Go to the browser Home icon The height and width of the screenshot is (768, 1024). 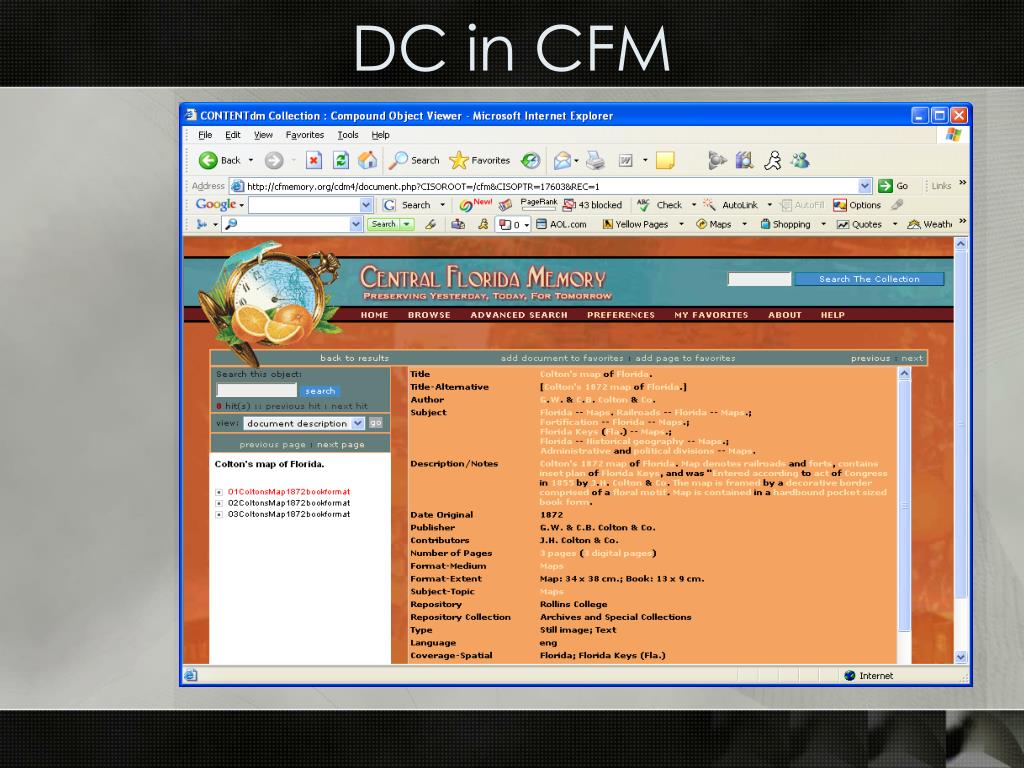click(367, 160)
